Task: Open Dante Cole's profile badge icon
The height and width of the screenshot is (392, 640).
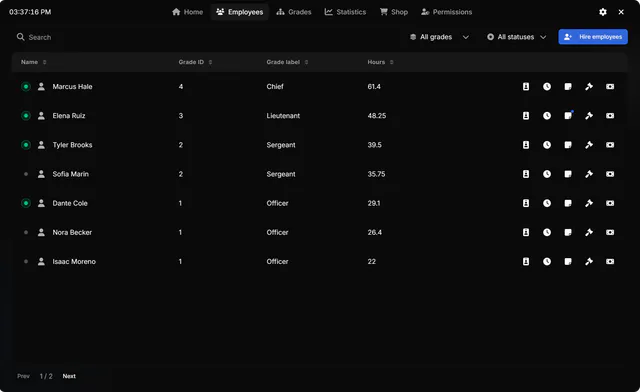Action: (x=526, y=203)
